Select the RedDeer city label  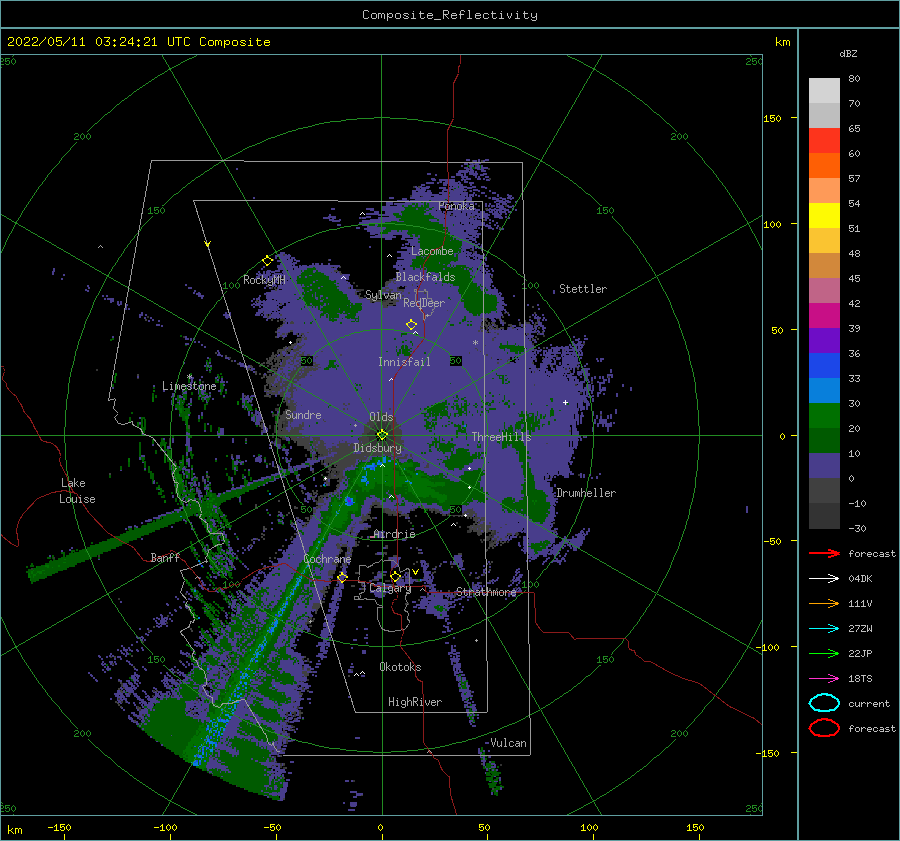[424, 303]
